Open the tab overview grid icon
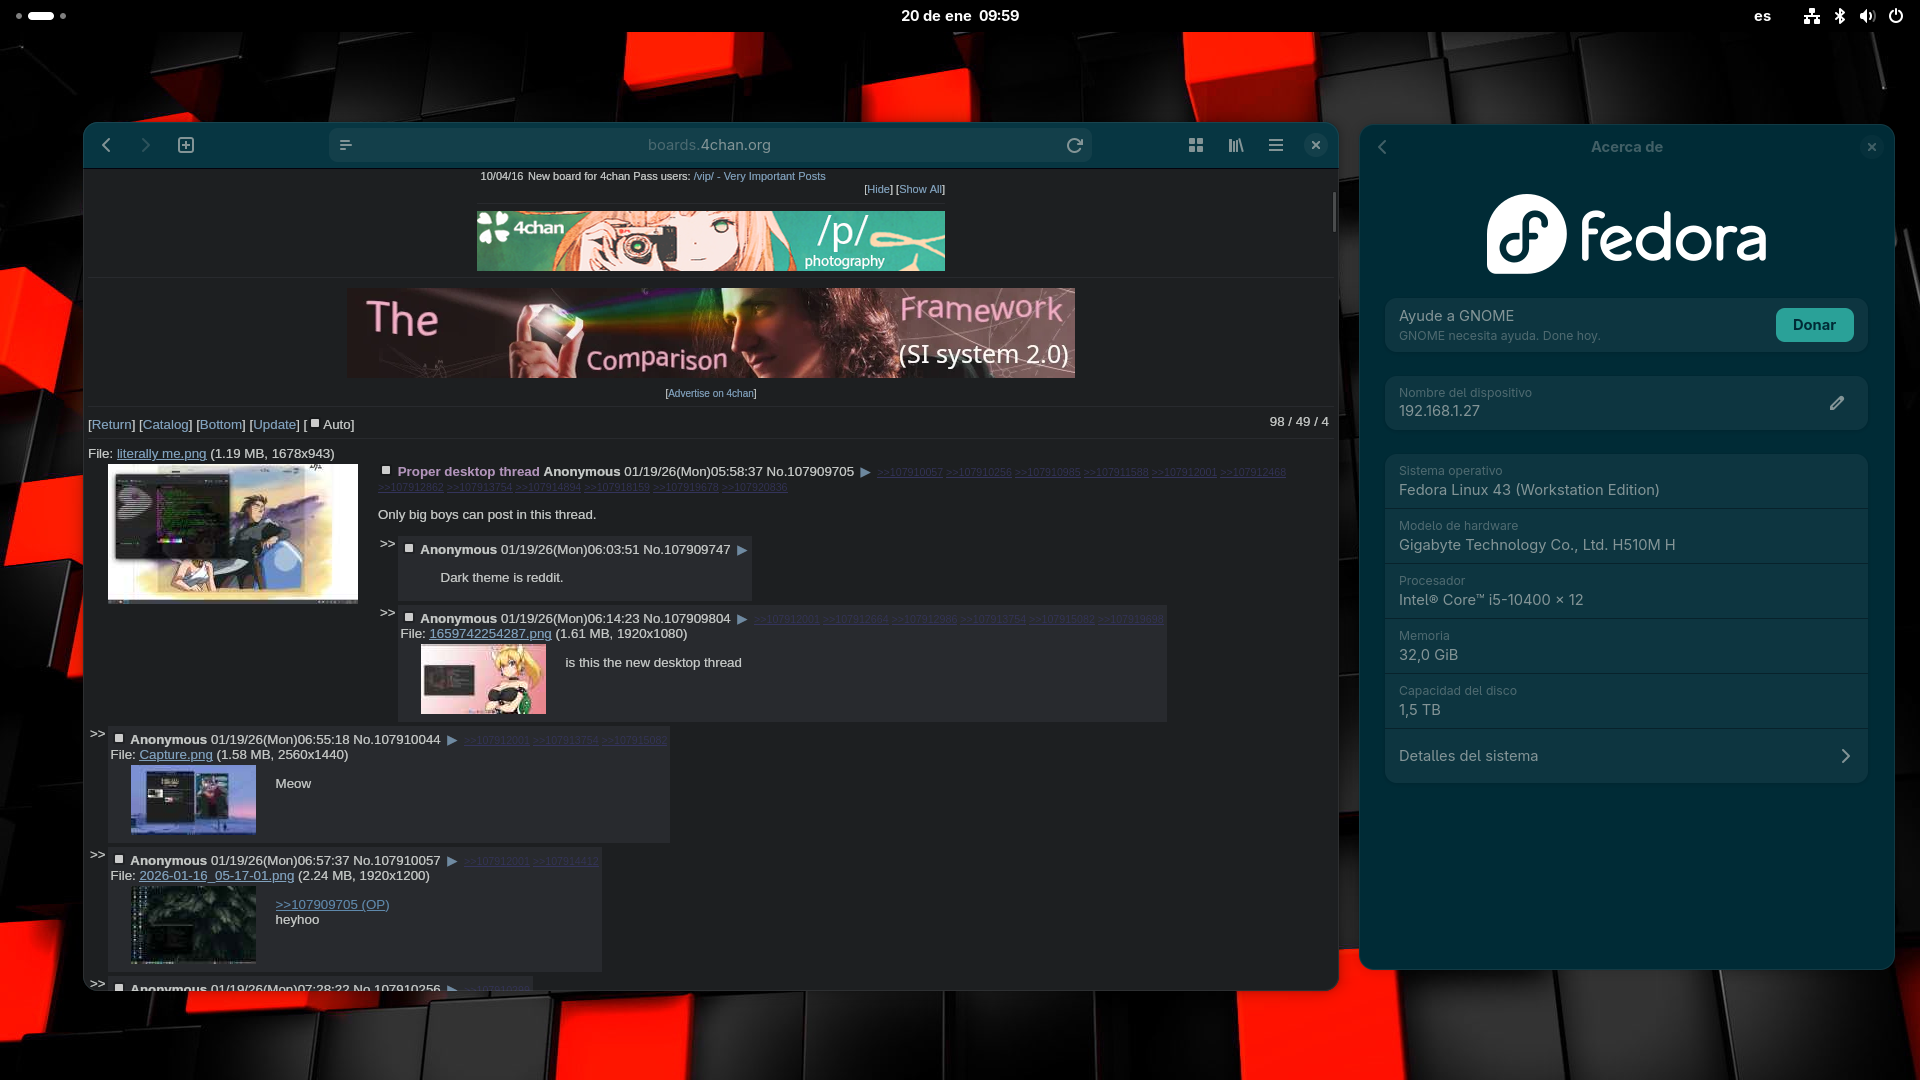Image resolution: width=1920 pixels, height=1080 pixels. (x=1196, y=145)
